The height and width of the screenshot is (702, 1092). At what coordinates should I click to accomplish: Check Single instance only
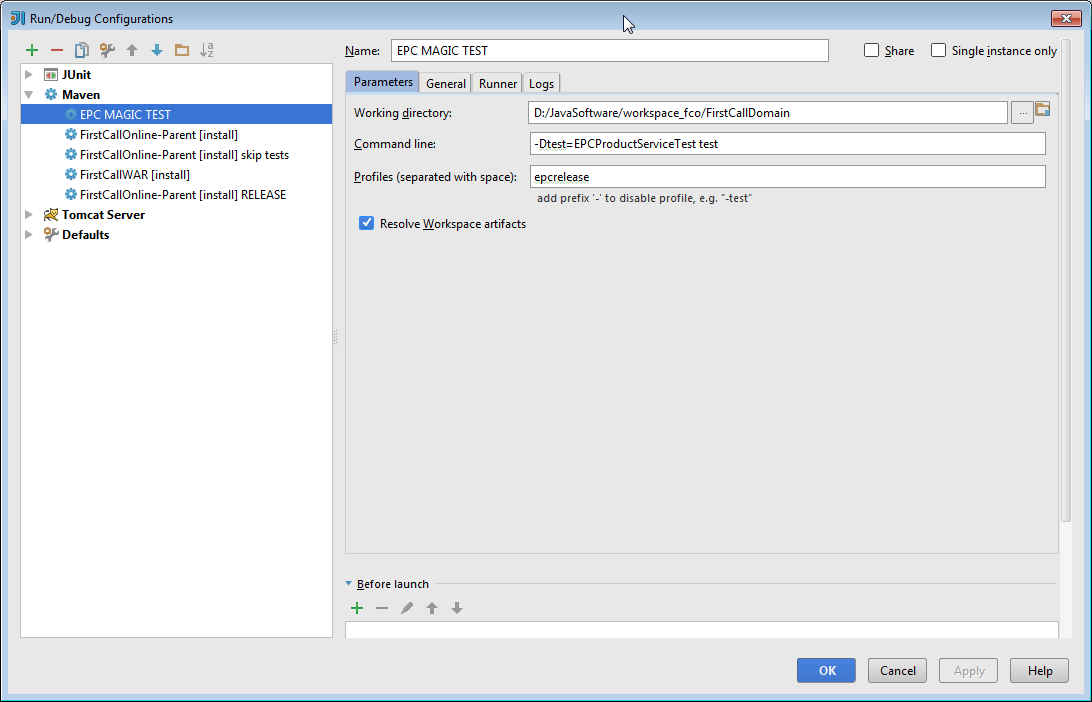pos(937,50)
